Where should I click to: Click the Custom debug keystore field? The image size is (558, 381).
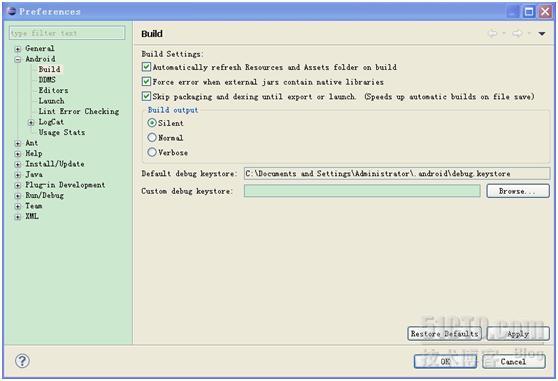pyautogui.click(x=362, y=191)
